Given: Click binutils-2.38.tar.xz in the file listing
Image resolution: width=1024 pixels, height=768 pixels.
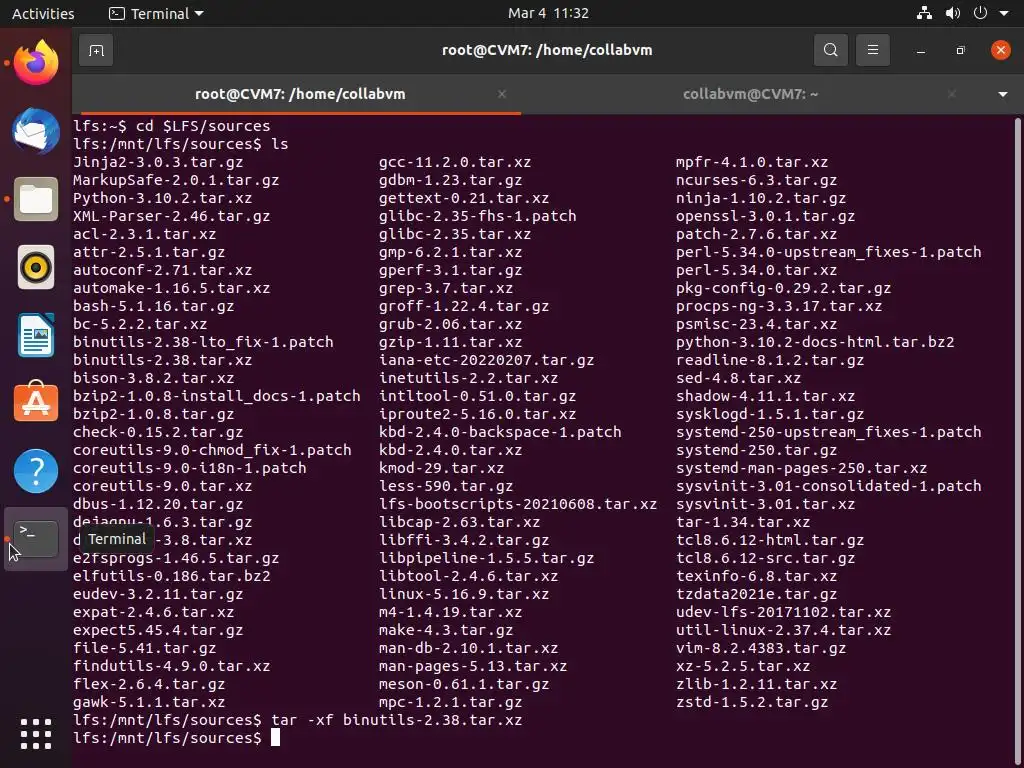Looking at the screenshot, I should coord(163,360).
